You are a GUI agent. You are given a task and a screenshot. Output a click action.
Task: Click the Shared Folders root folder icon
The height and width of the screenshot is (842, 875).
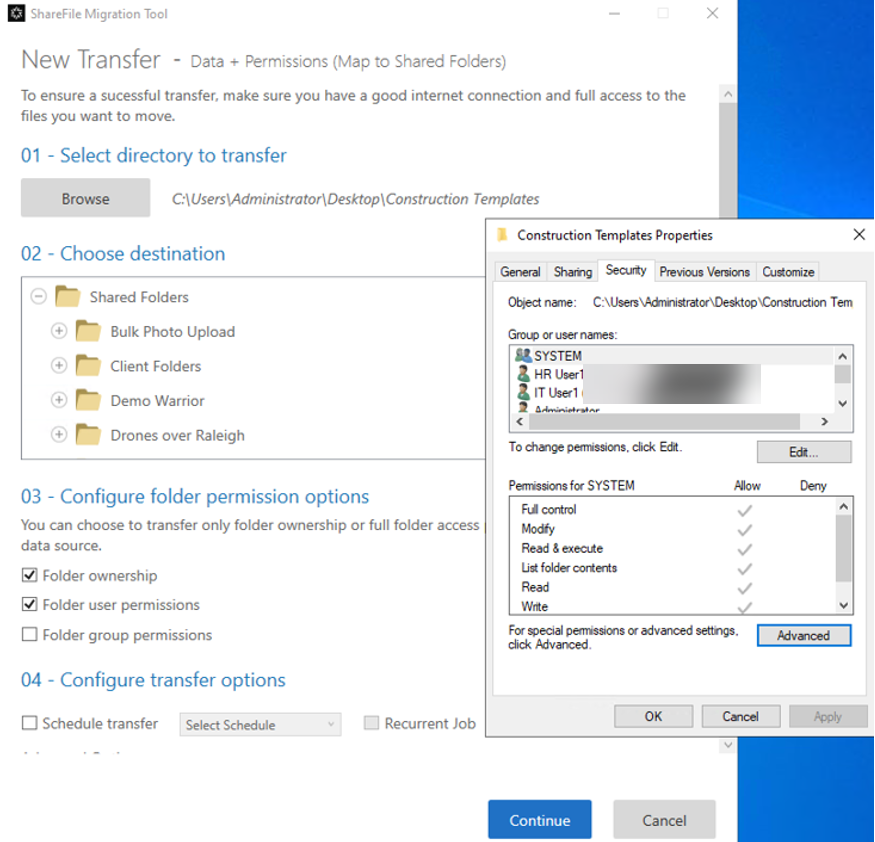point(67,297)
